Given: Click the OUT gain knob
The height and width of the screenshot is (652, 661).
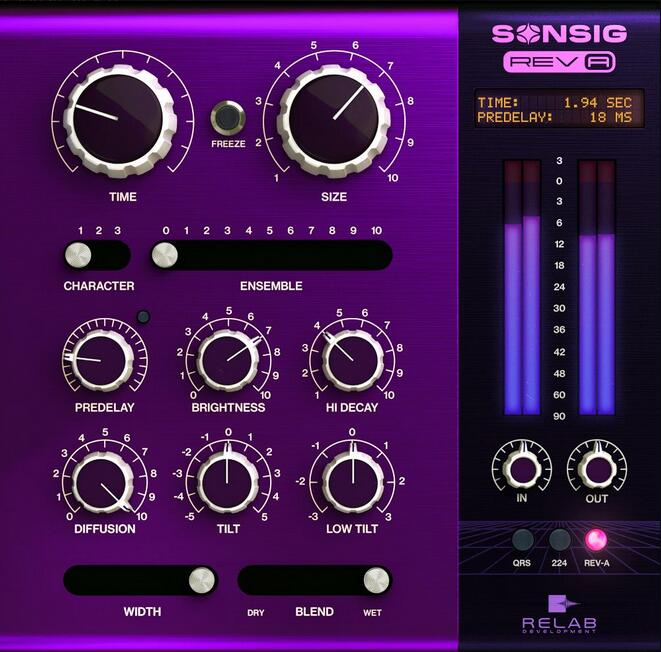Looking at the screenshot, I should (597, 469).
